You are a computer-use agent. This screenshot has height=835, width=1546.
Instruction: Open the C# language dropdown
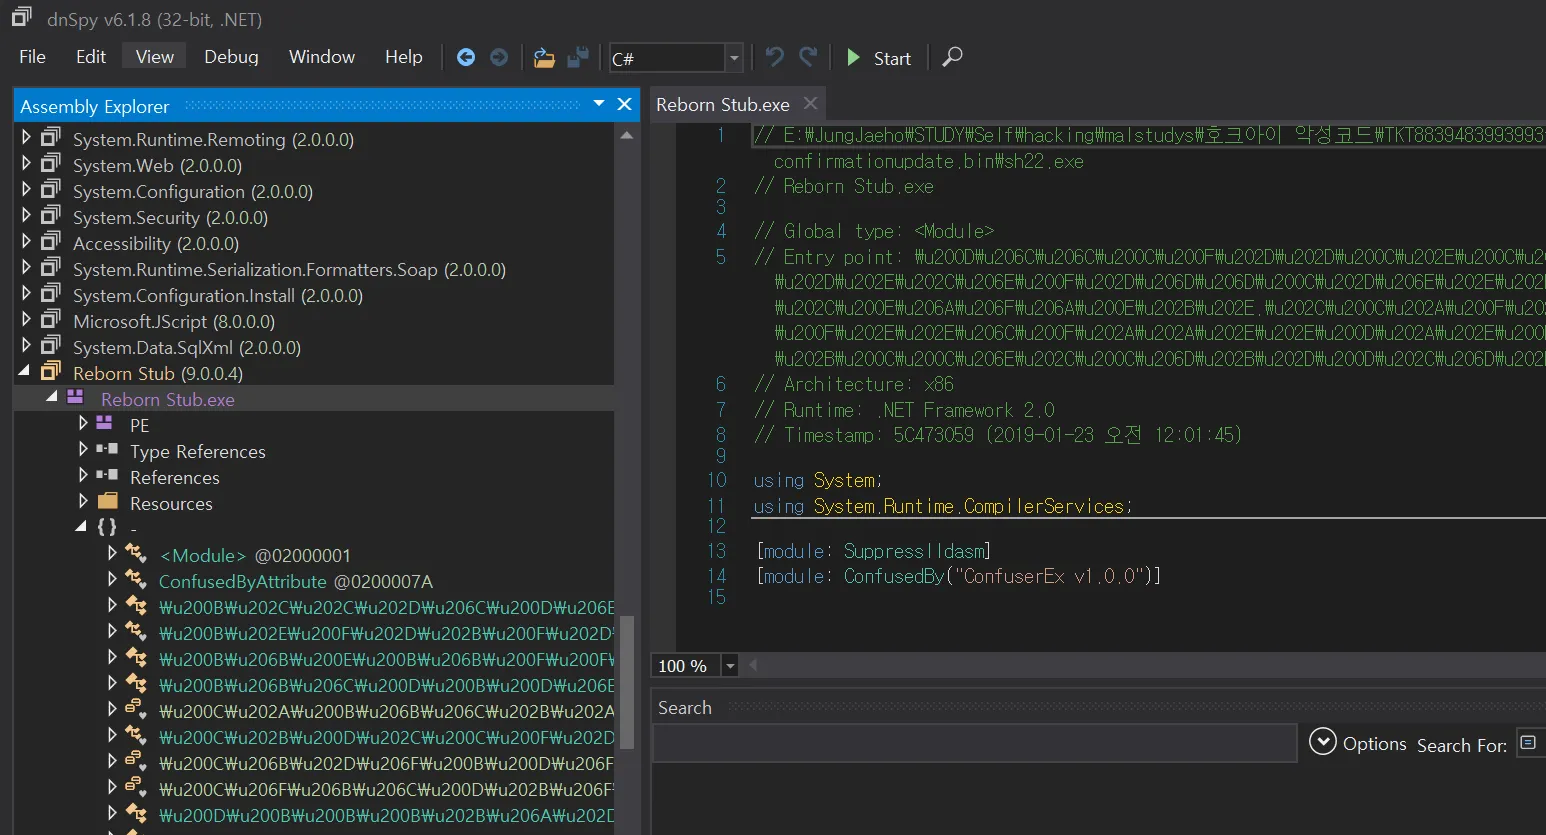(734, 58)
